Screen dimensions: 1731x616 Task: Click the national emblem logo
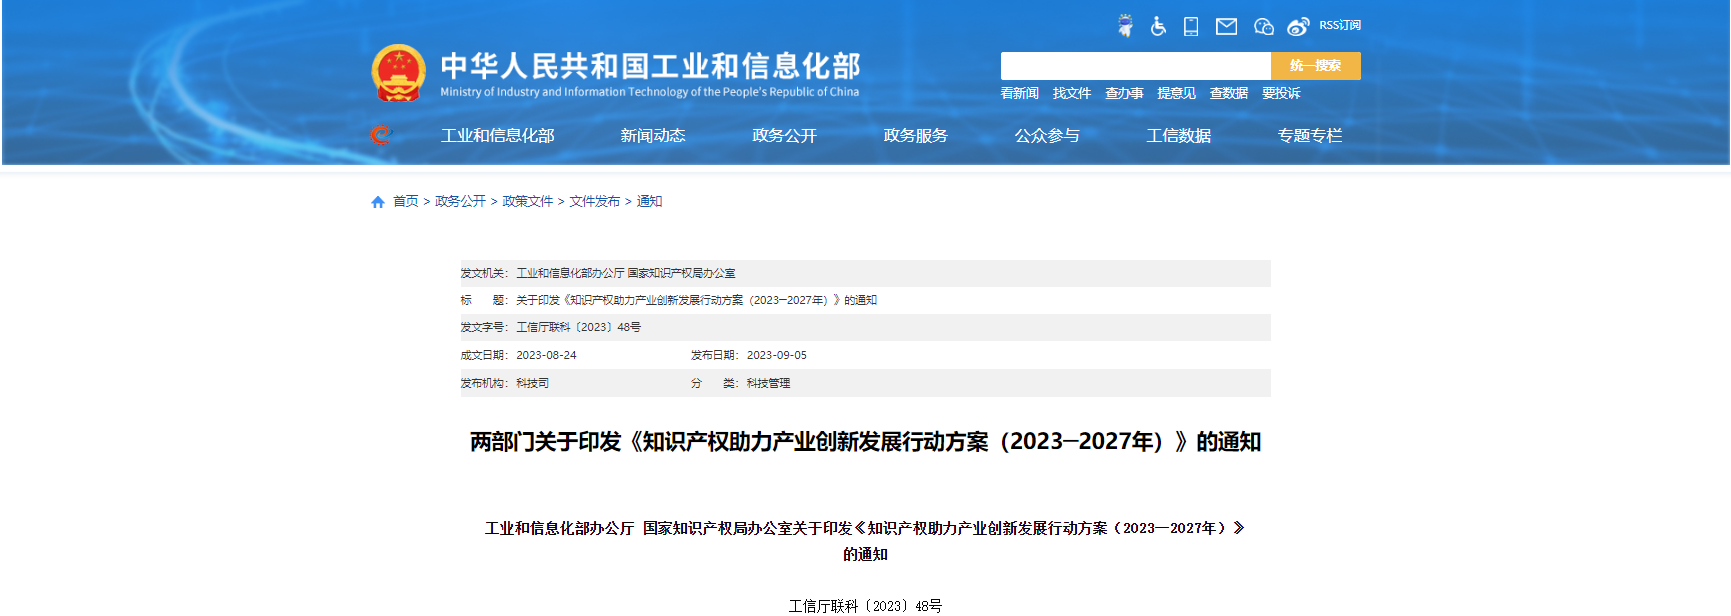(398, 73)
